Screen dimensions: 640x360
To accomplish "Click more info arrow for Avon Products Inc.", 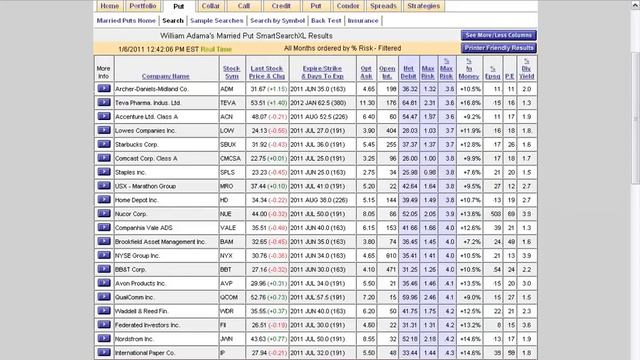I will pyautogui.click(x=104, y=282).
